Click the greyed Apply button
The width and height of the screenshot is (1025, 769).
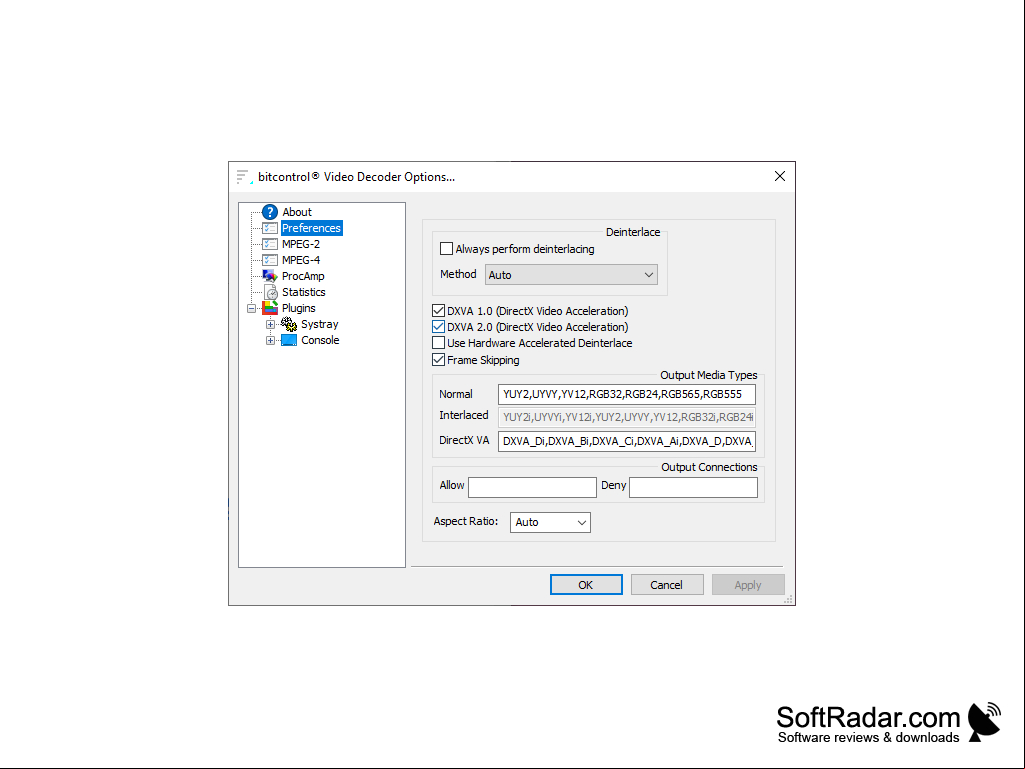click(x=748, y=585)
